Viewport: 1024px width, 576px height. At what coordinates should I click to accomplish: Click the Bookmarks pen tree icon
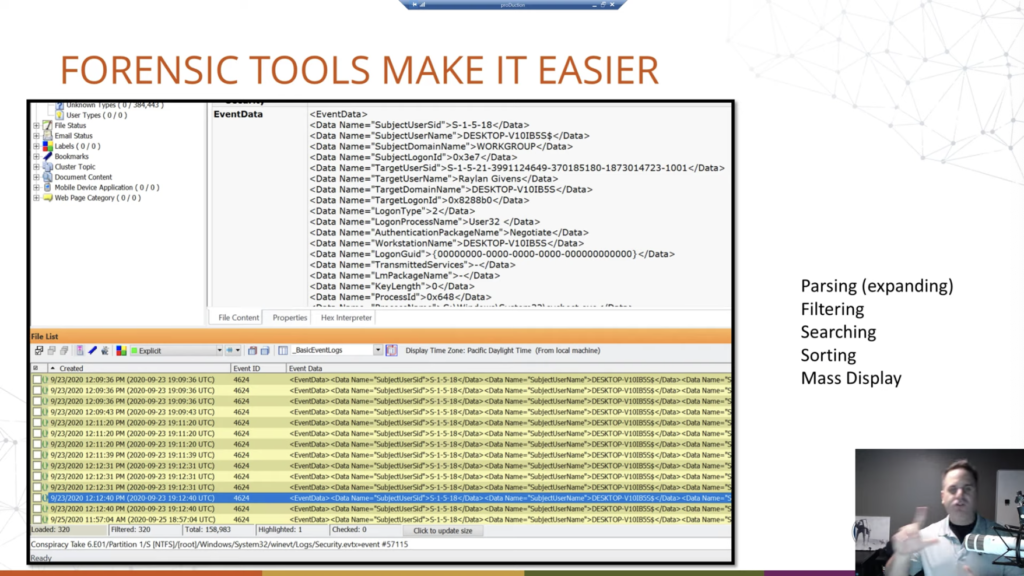[47, 157]
